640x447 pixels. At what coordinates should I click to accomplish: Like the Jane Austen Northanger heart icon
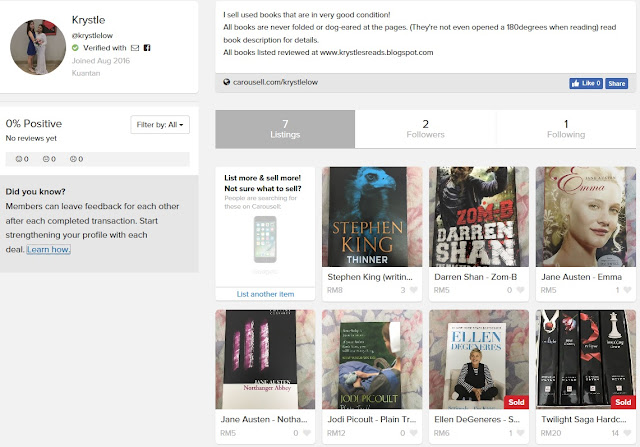(x=307, y=433)
